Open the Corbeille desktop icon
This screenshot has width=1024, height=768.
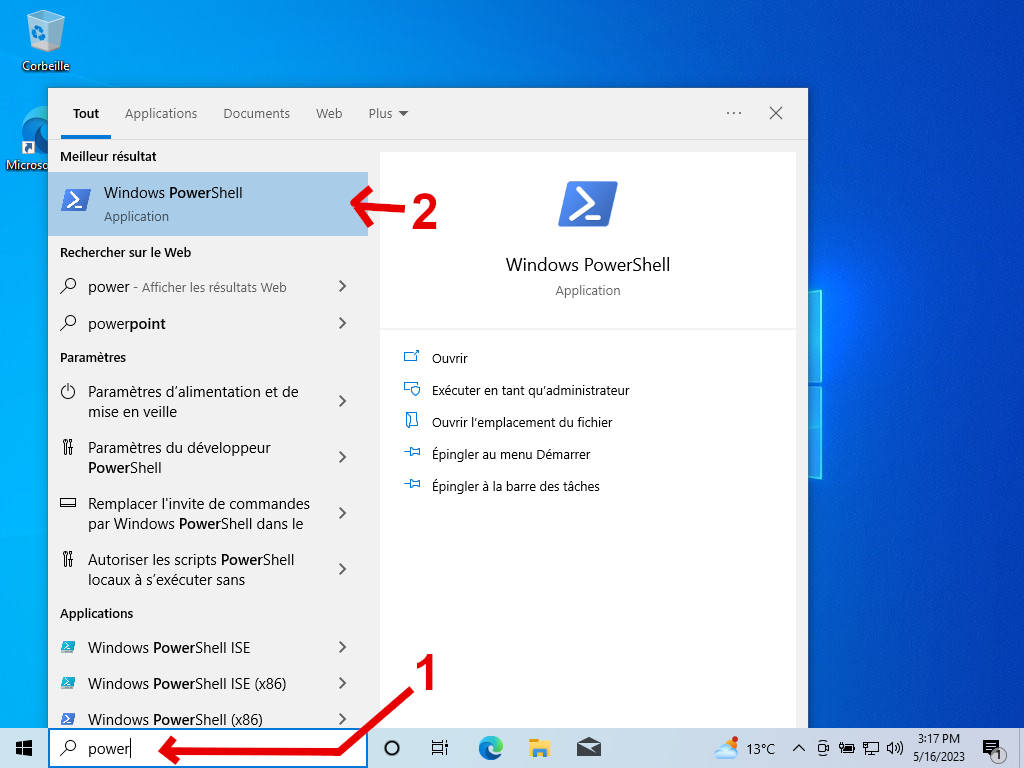pos(46,40)
